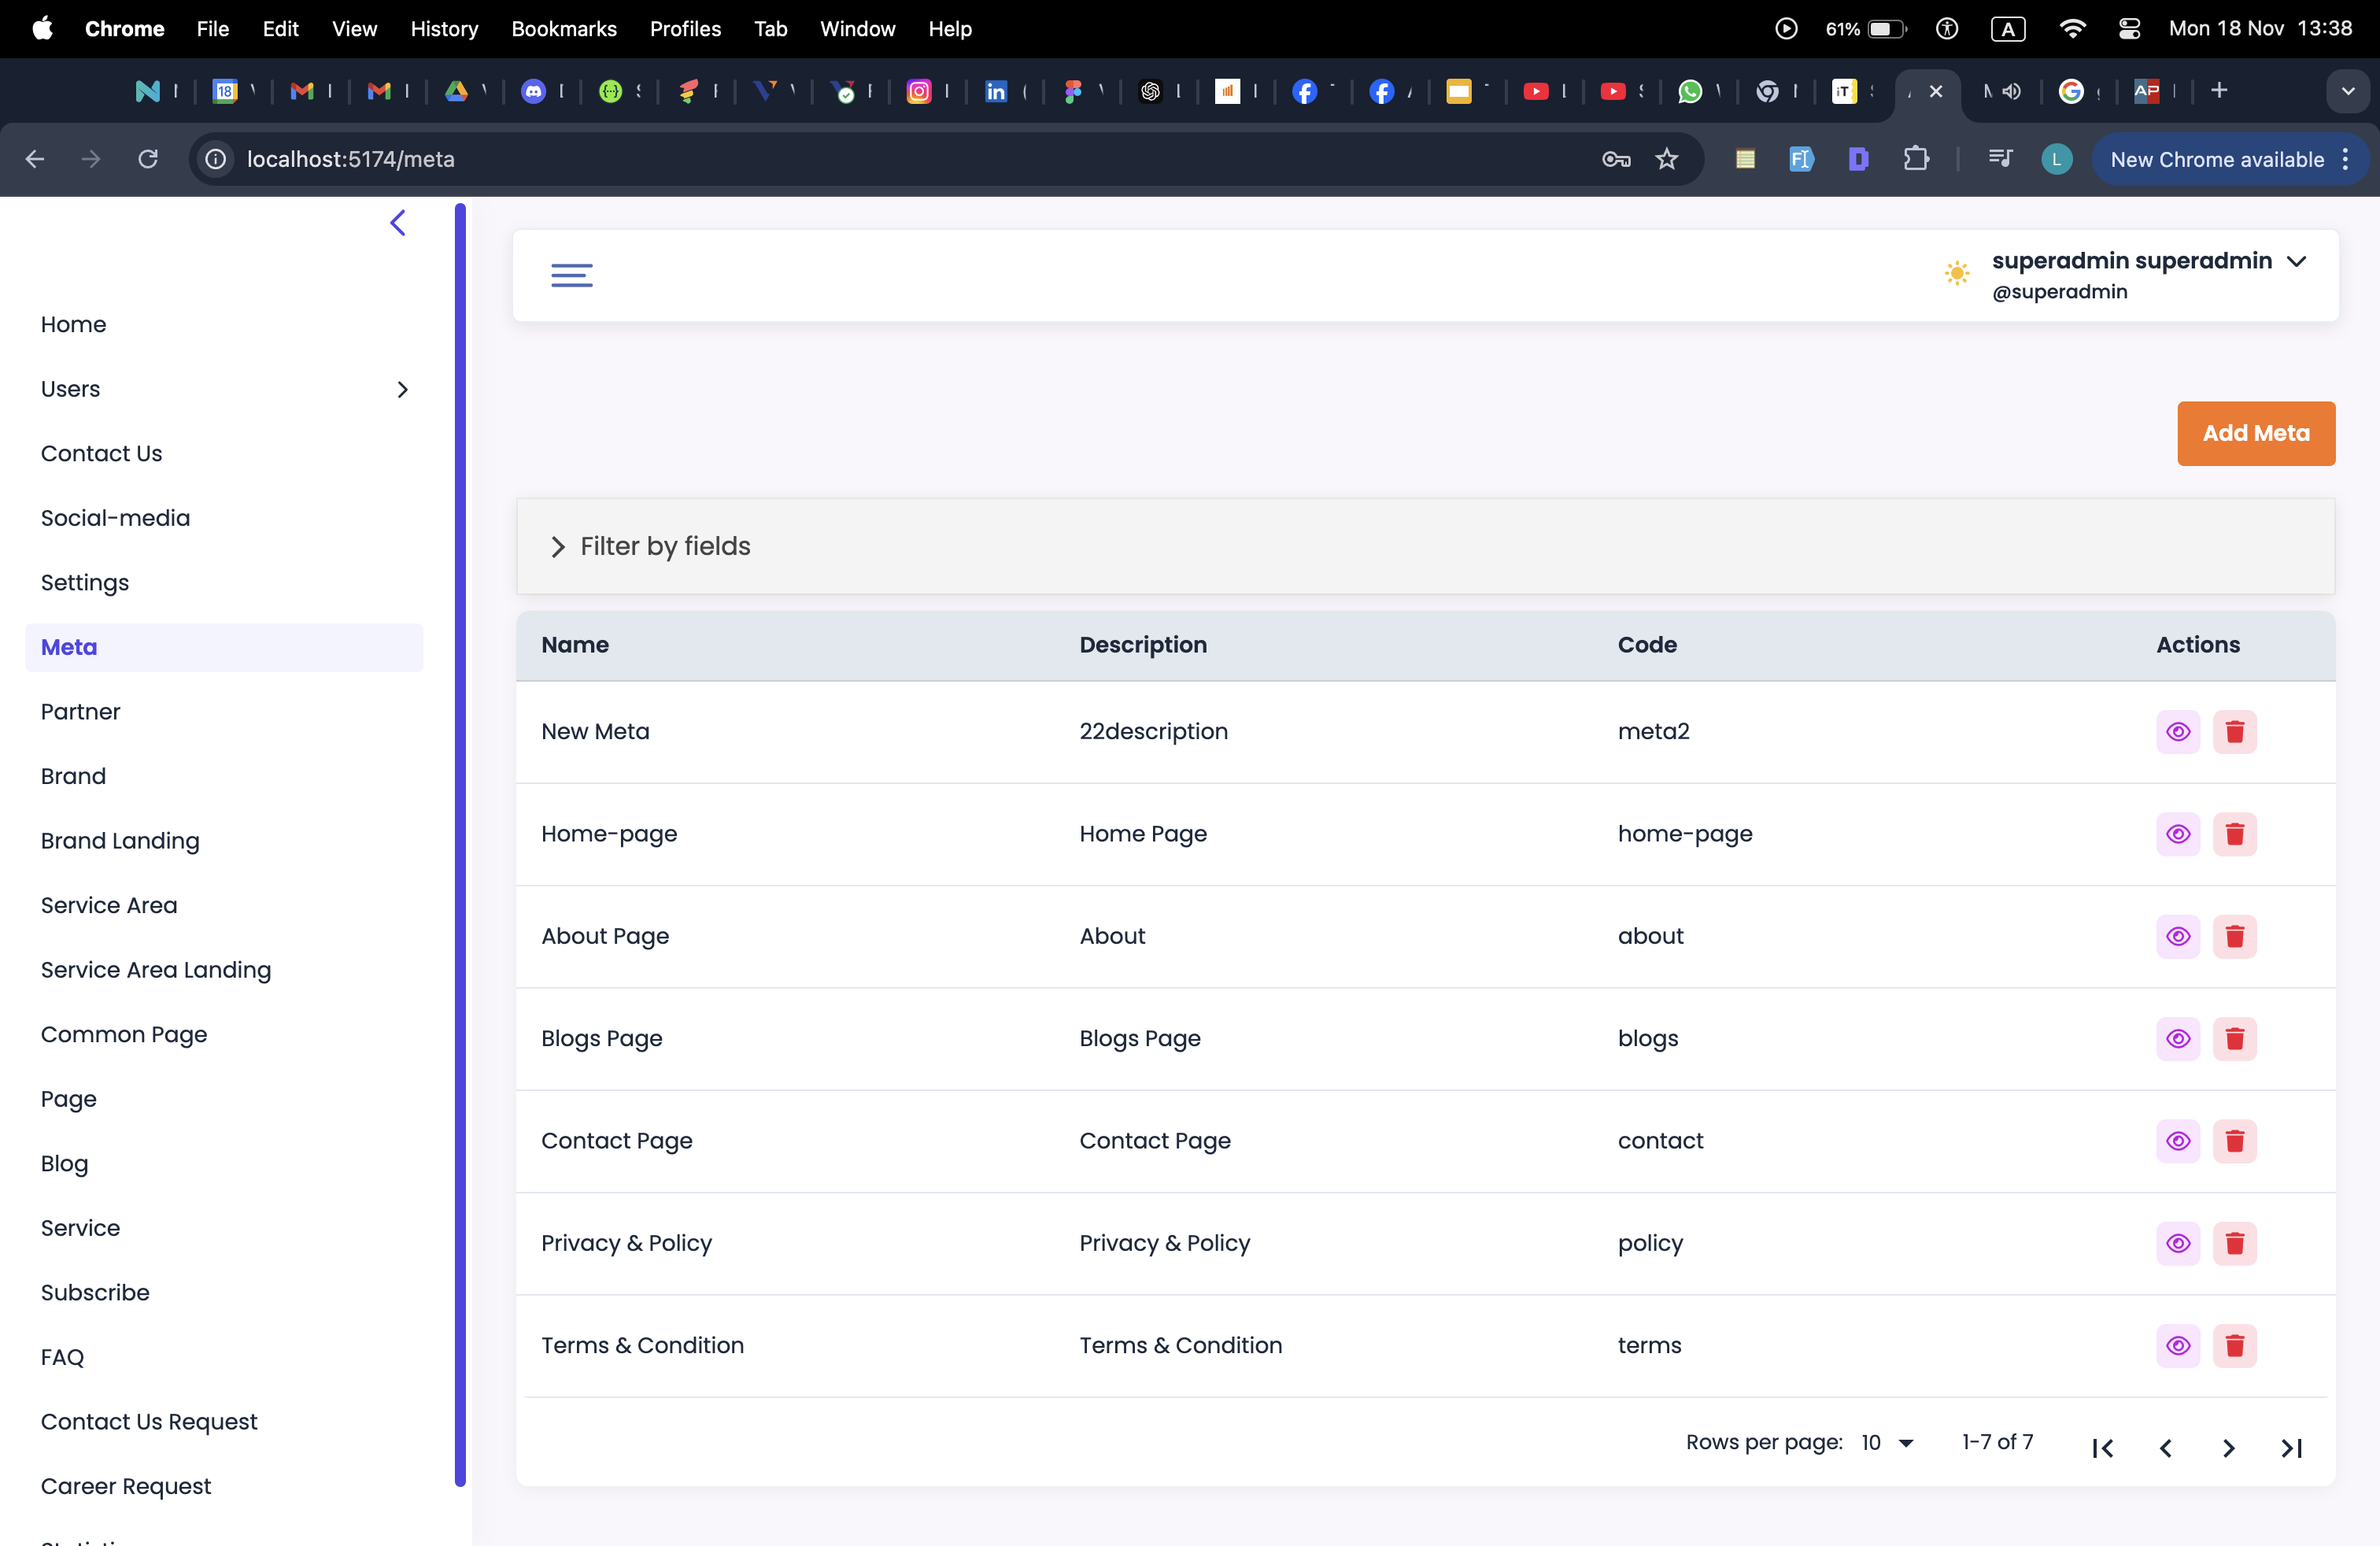
Task: Go back in browser history
Action: click(35, 159)
